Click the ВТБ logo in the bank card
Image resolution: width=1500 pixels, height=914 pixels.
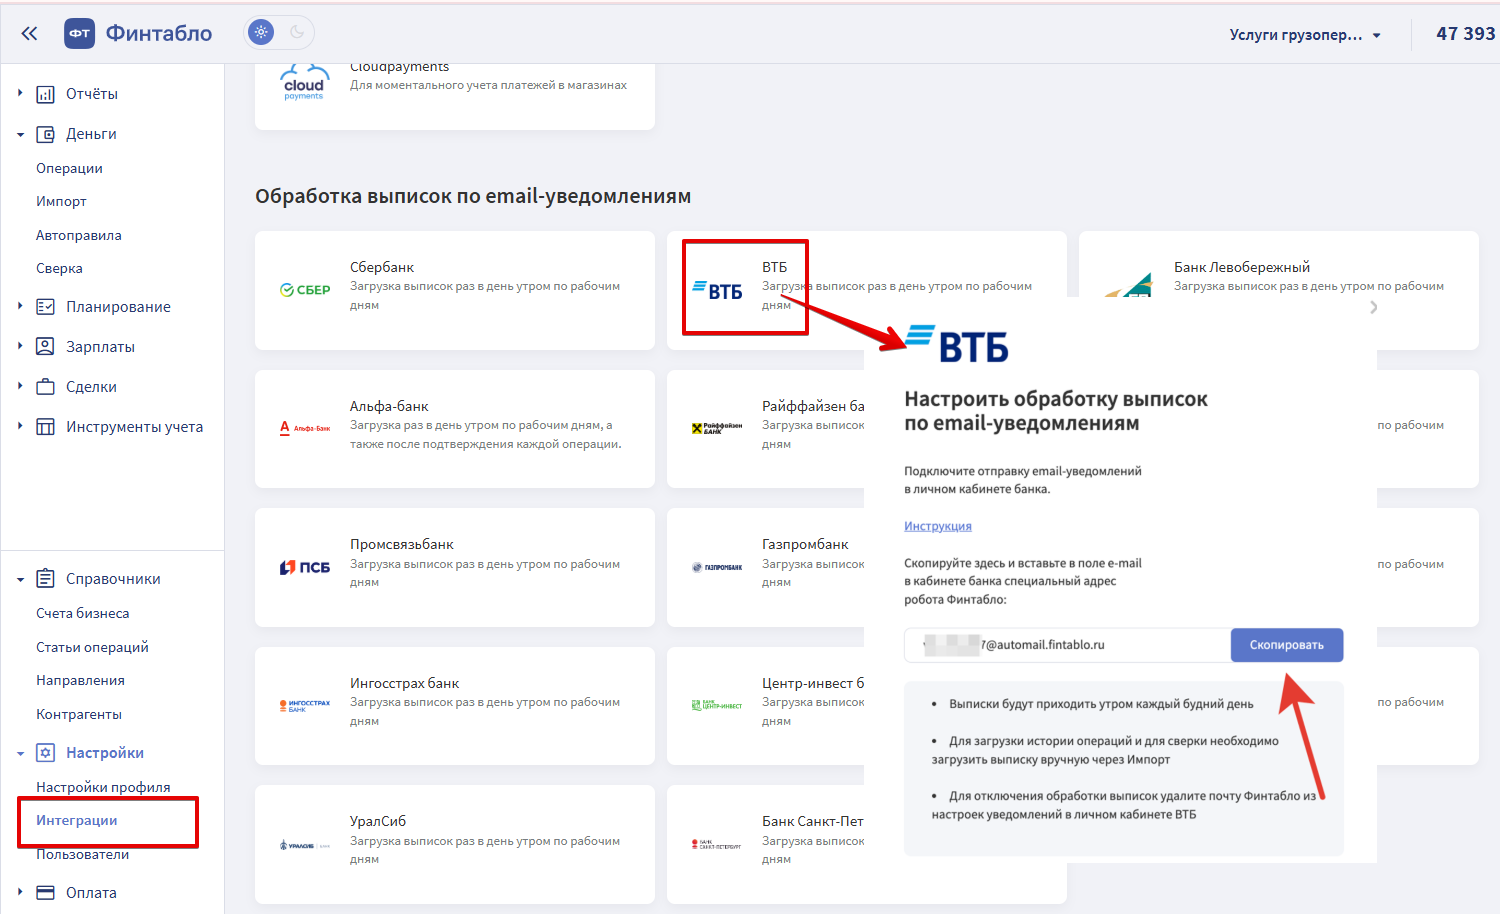[718, 291]
